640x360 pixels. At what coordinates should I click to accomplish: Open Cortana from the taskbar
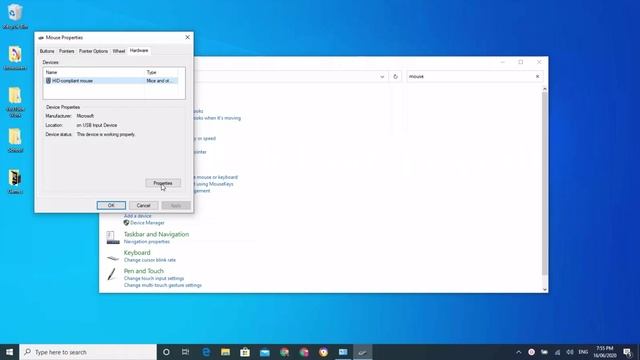[x=166, y=352]
